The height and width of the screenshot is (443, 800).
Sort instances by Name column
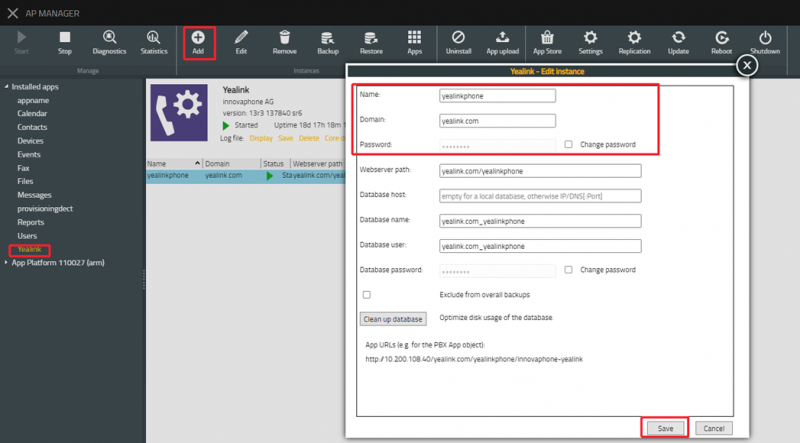(173, 164)
